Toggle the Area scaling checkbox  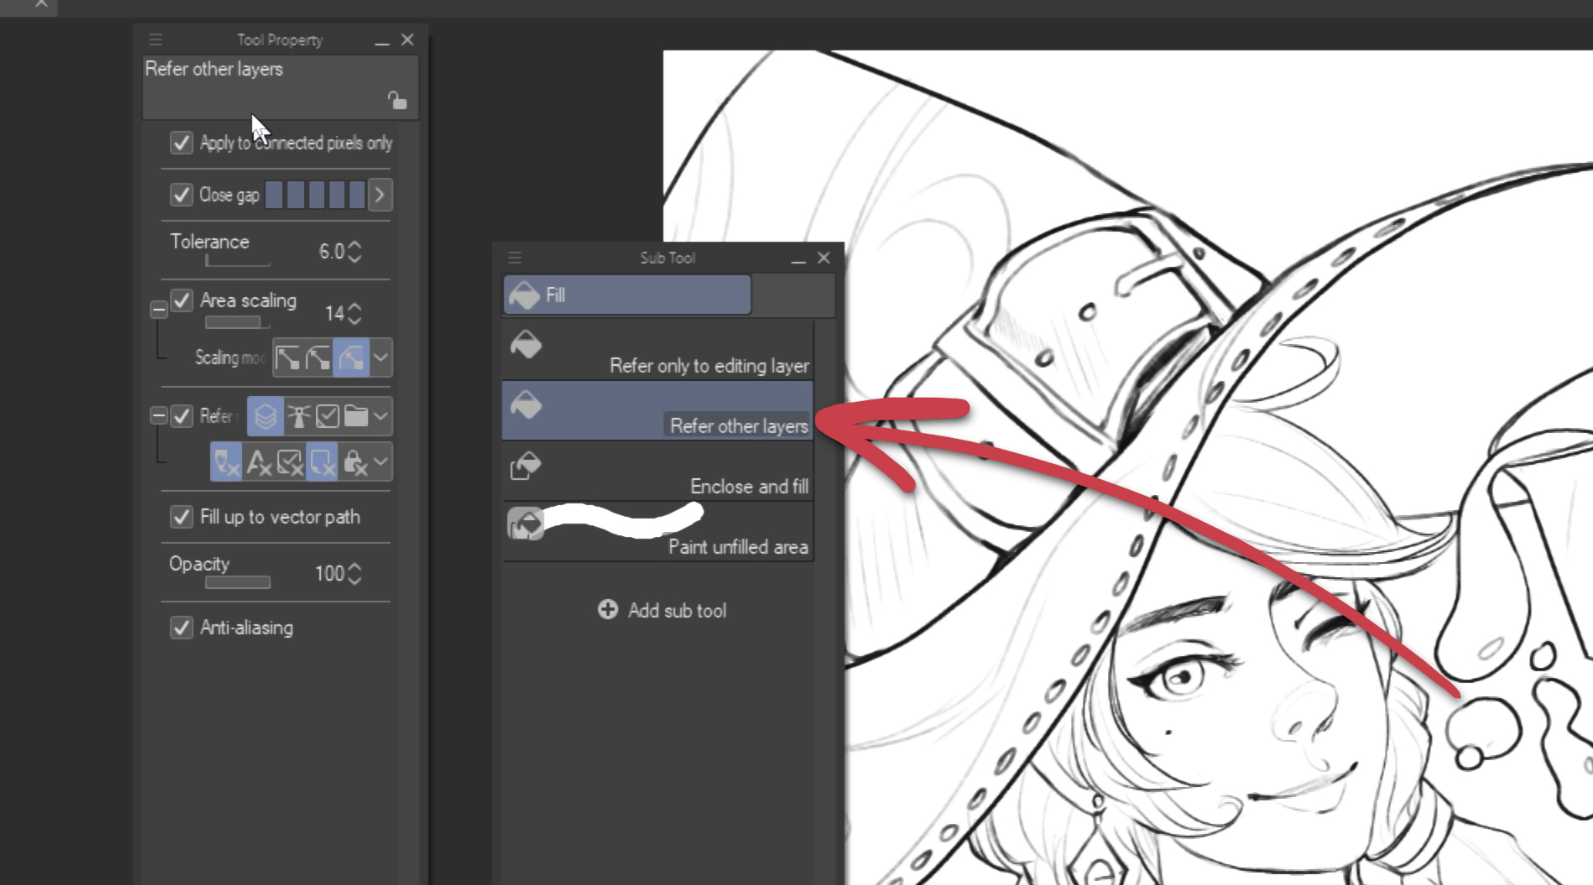click(x=181, y=300)
